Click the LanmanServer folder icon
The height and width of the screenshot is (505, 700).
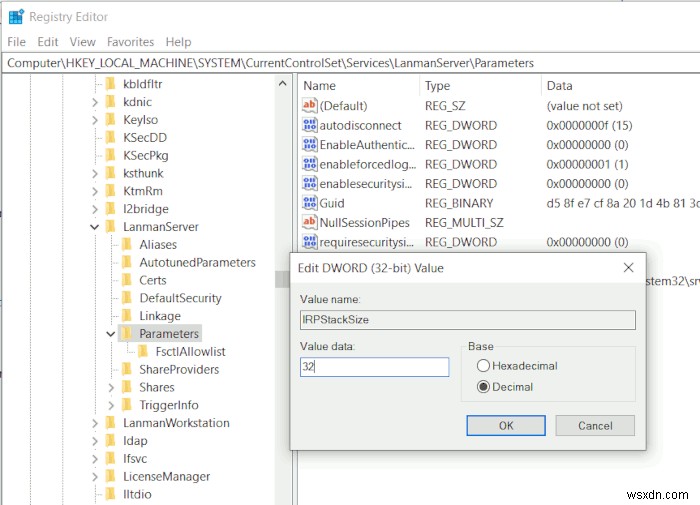coord(110,227)
